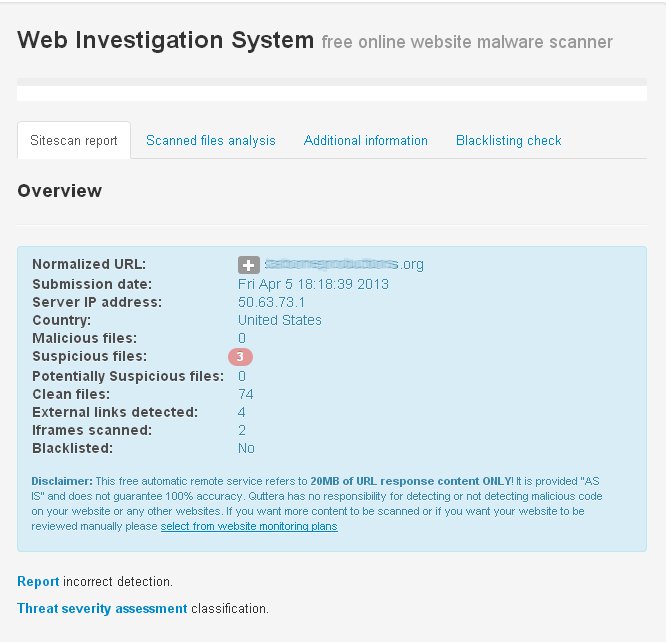
Task: Click the External links detected value 4
Action: point(242,412)
